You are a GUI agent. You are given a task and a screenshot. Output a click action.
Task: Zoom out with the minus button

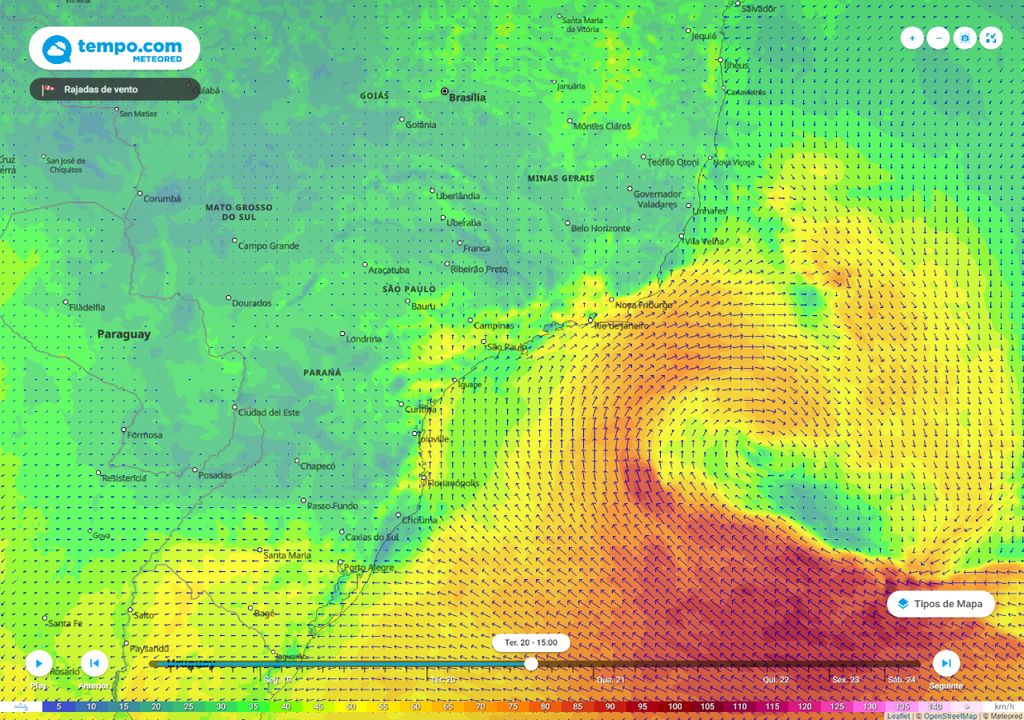tap(938, 38)
